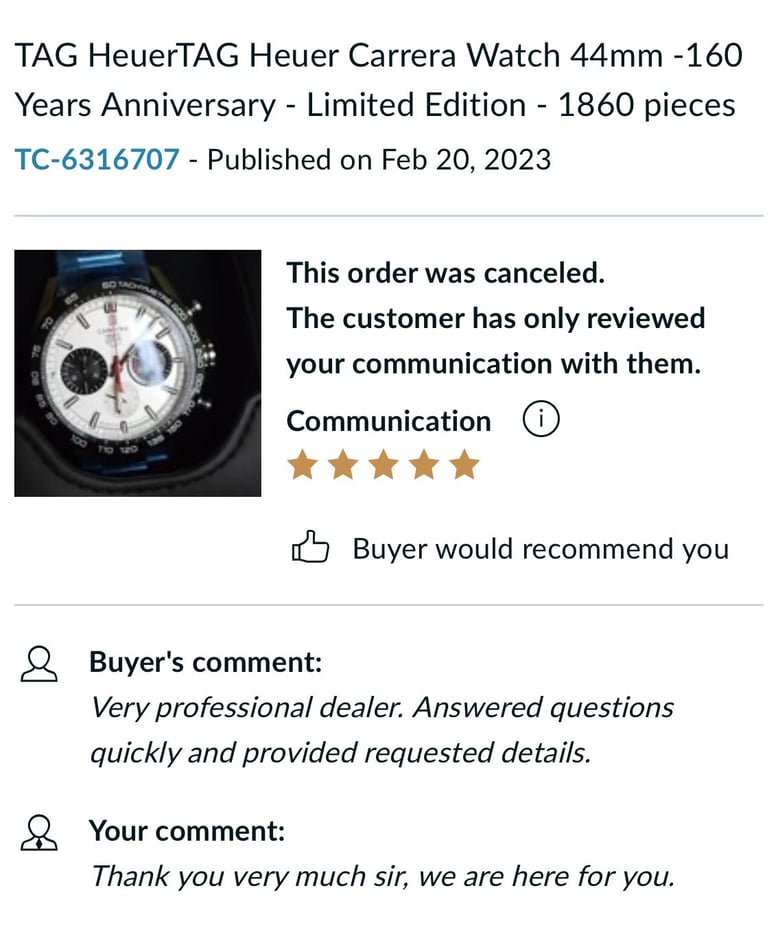Image resolution: width=768 pixels, height=945 pixels.
Task: Click the first Communication rating star
Action: (302, 465)
